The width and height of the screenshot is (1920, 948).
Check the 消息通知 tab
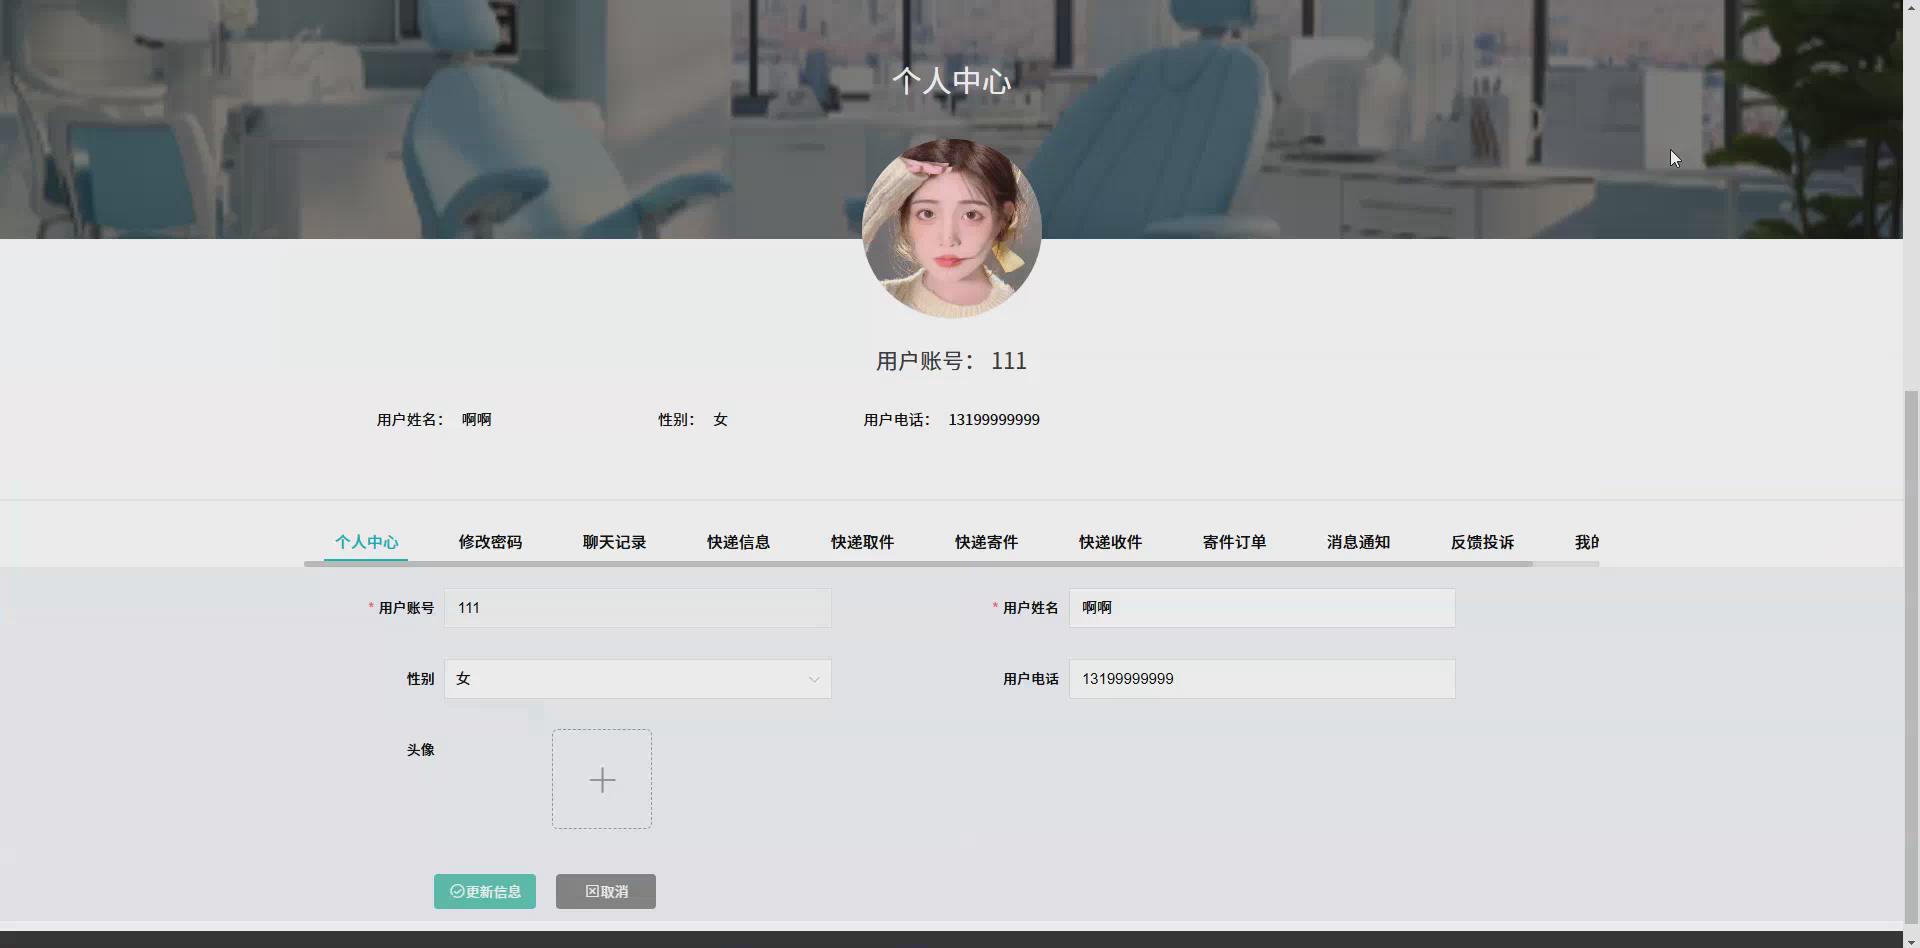point(1358,542)
